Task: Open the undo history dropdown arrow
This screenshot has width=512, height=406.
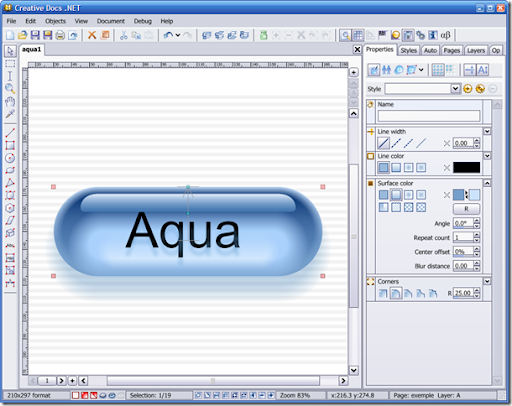Action: pos(178,35)
